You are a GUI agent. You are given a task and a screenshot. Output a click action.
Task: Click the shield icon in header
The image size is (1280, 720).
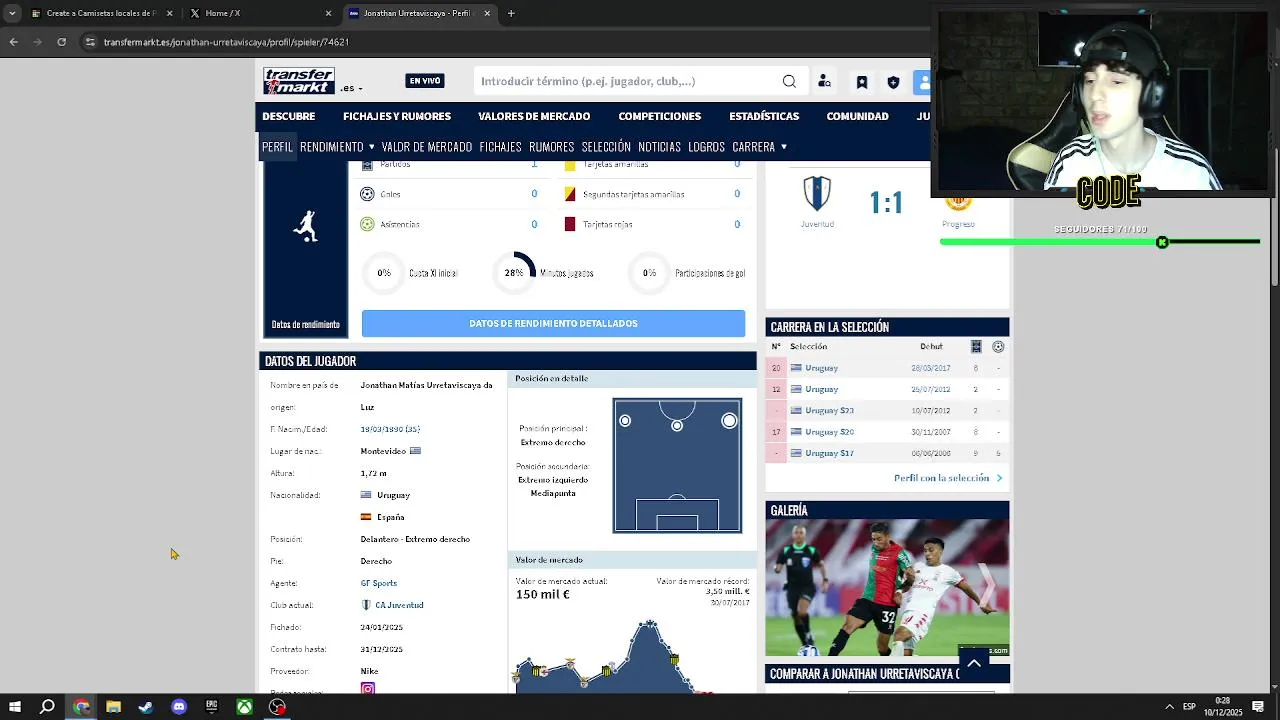pyautogui.click(x=893, y=82)
